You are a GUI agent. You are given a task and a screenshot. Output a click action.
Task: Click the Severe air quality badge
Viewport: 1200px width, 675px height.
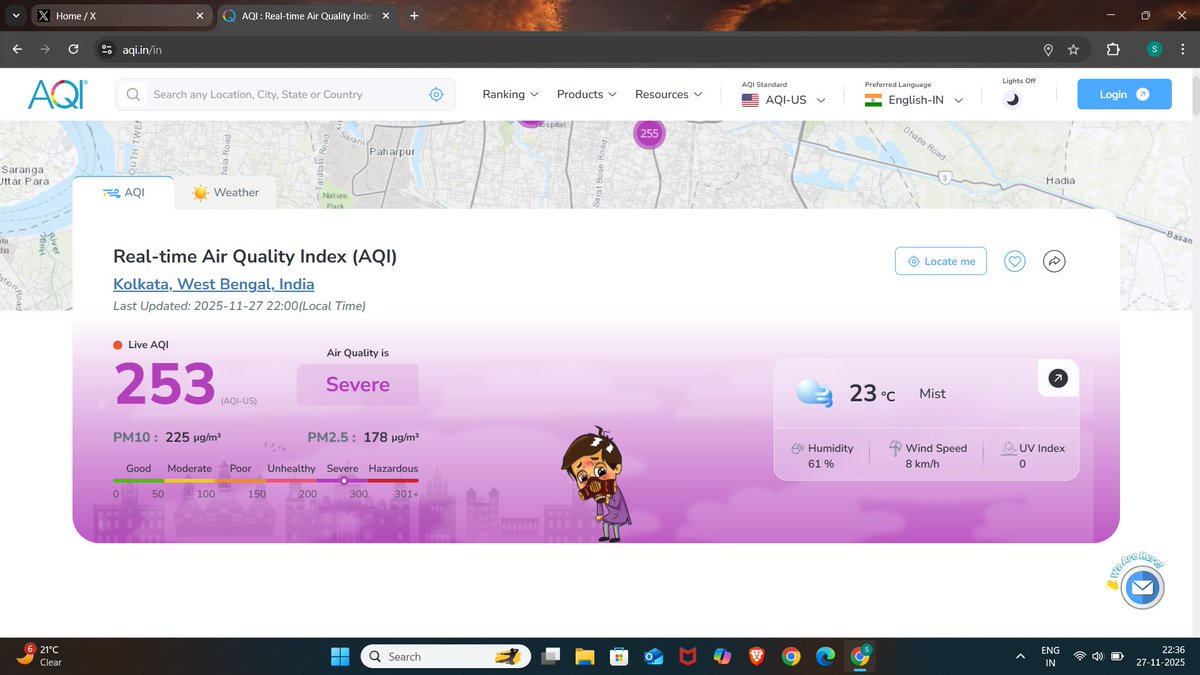pos(358,385)
